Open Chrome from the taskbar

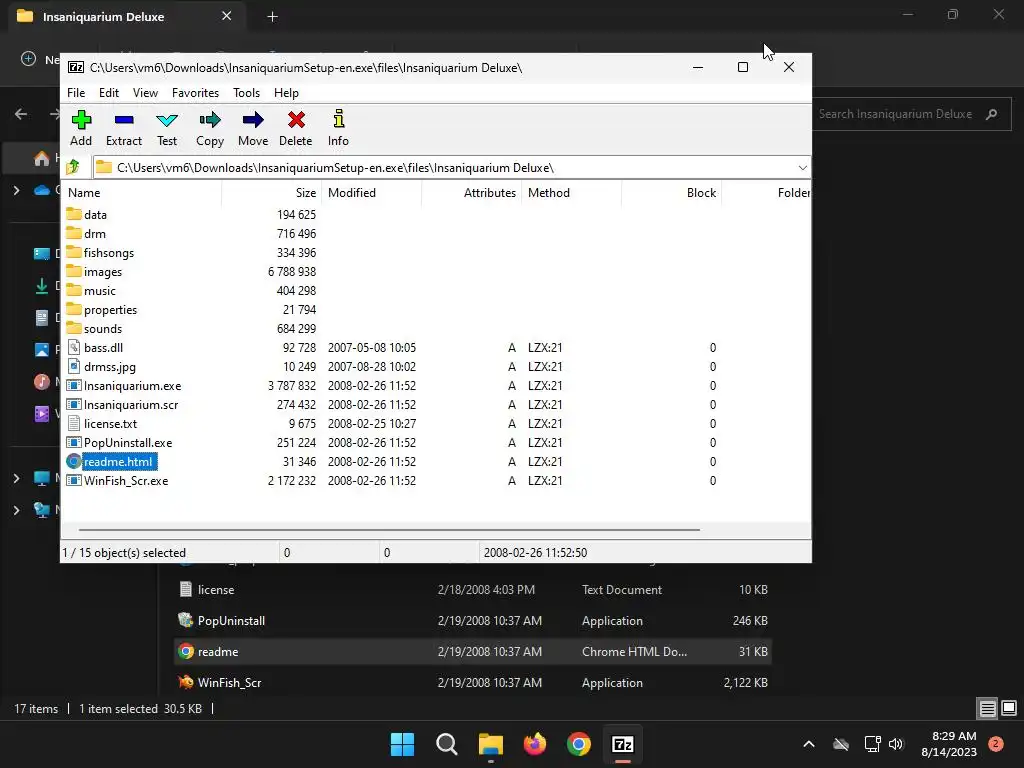coord(579,744)
